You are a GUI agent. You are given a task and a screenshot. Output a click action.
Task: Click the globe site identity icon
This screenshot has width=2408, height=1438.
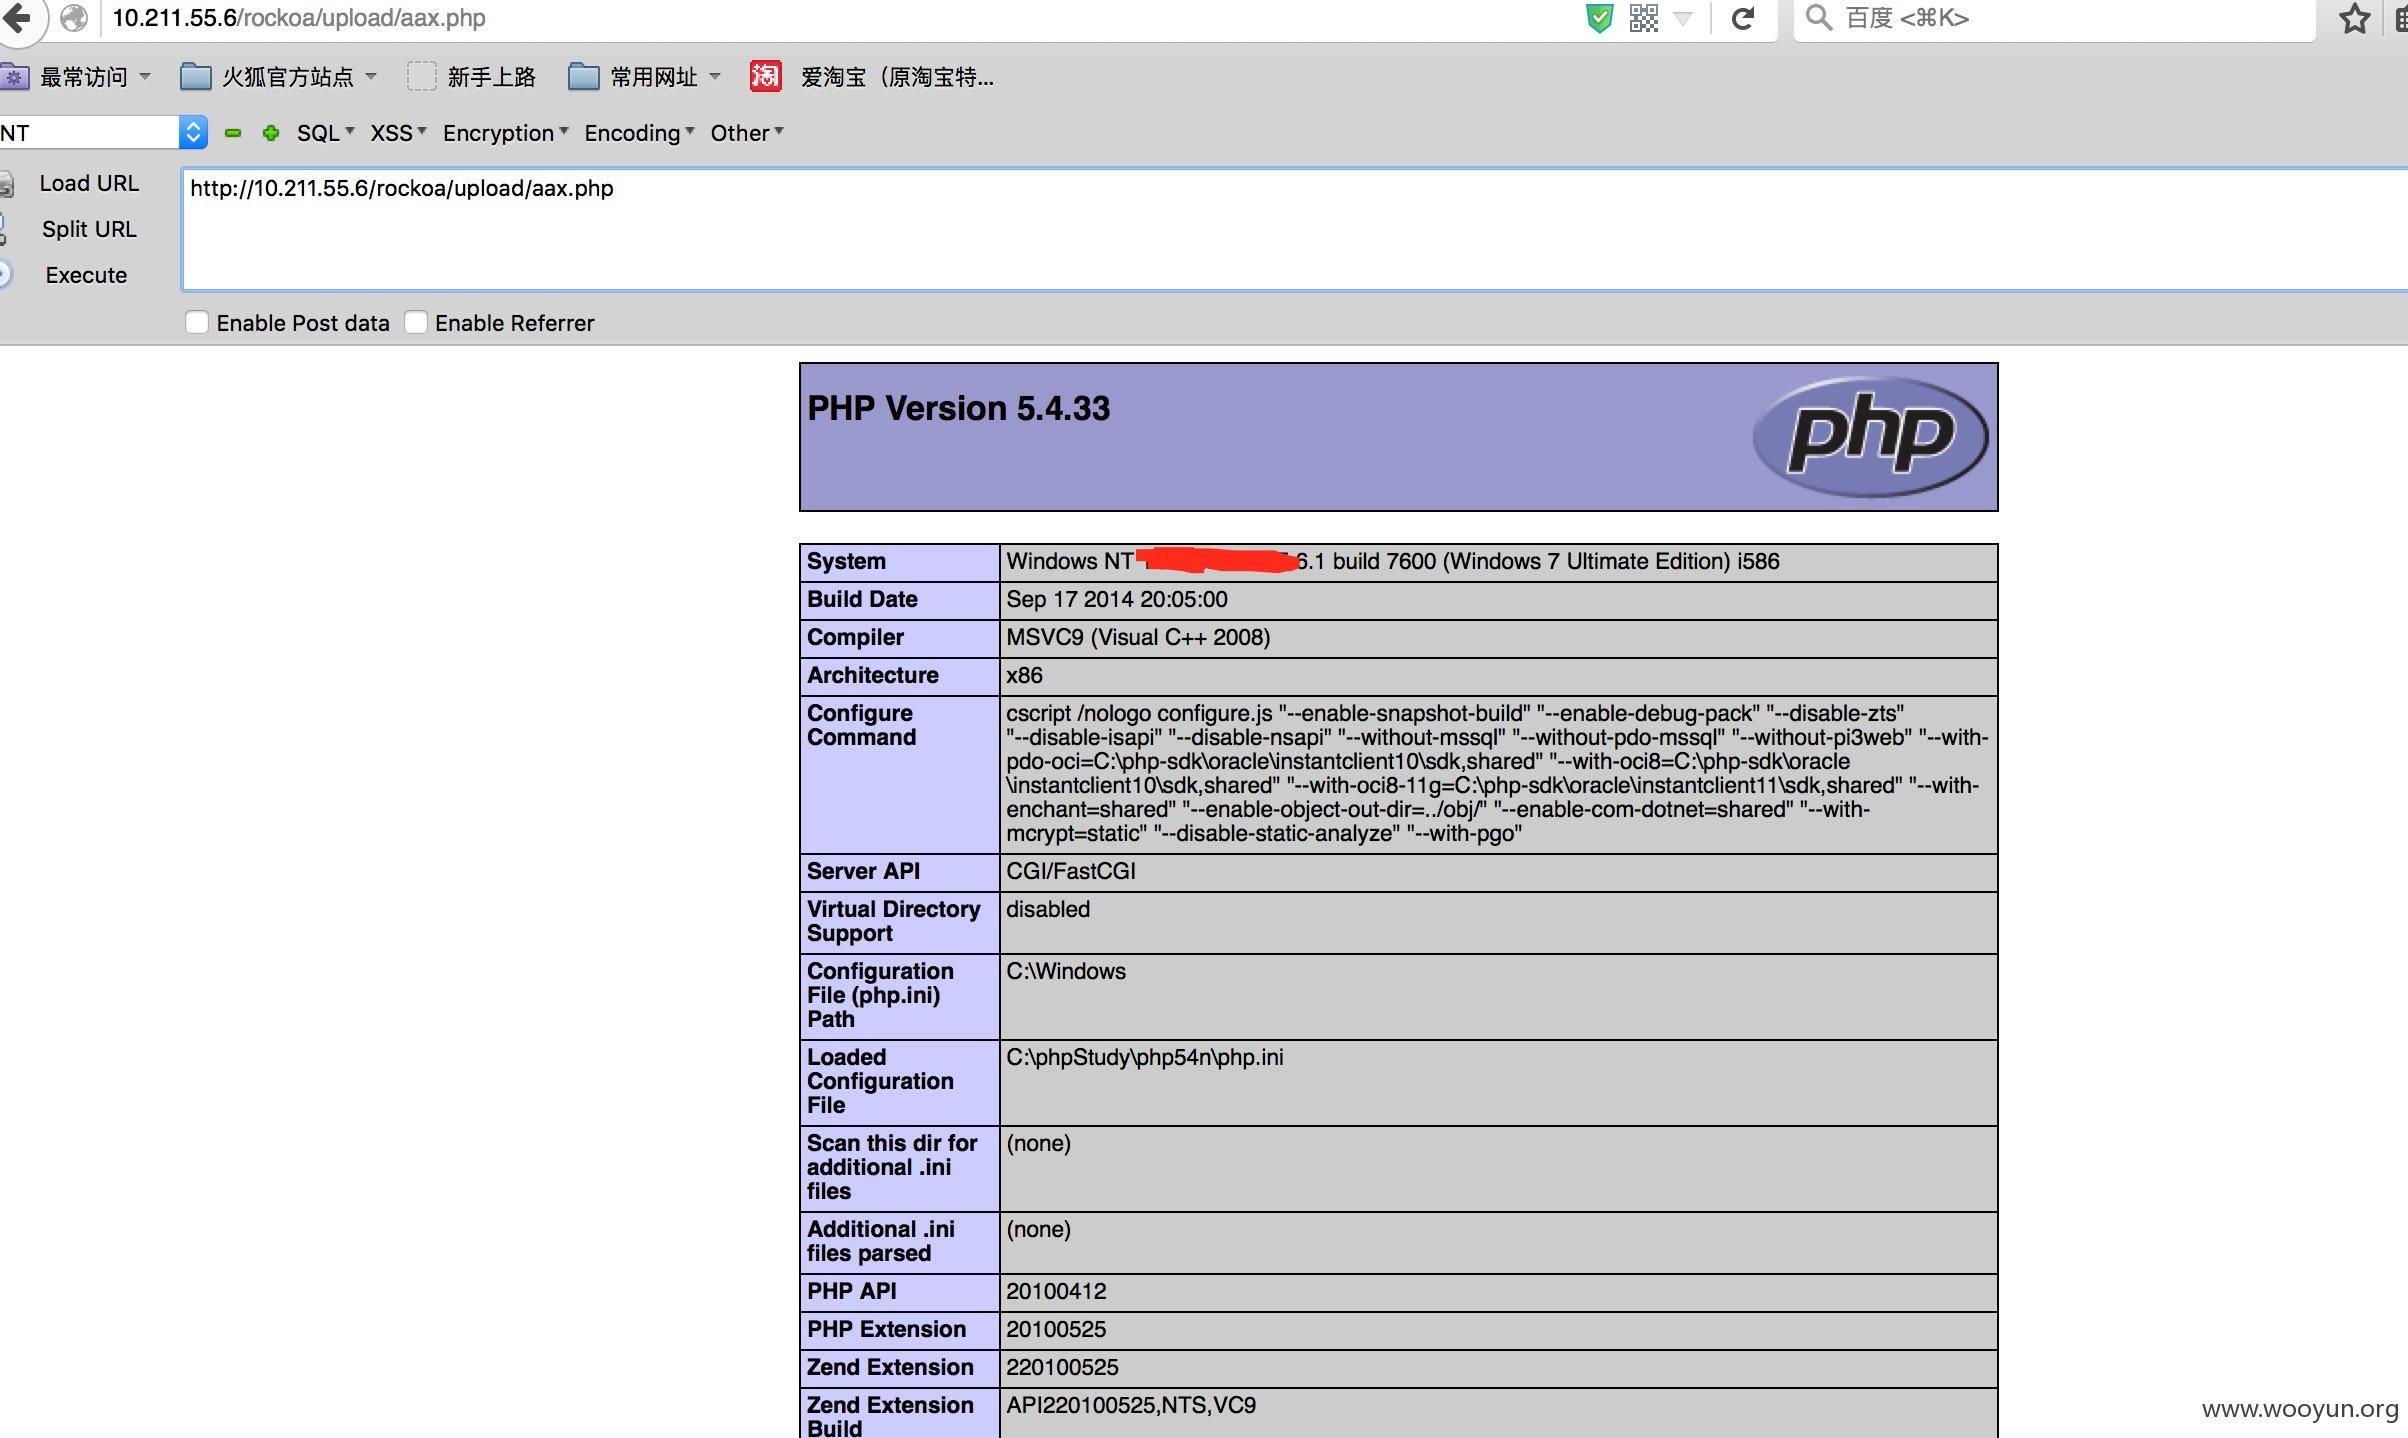pos(74,18)
